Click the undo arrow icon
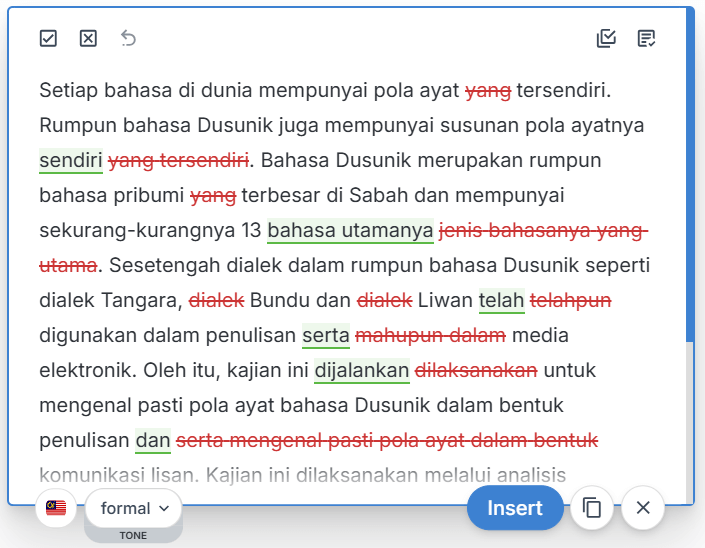The height and width of the screenshot is (548, 705). click(x=128, y=39)
